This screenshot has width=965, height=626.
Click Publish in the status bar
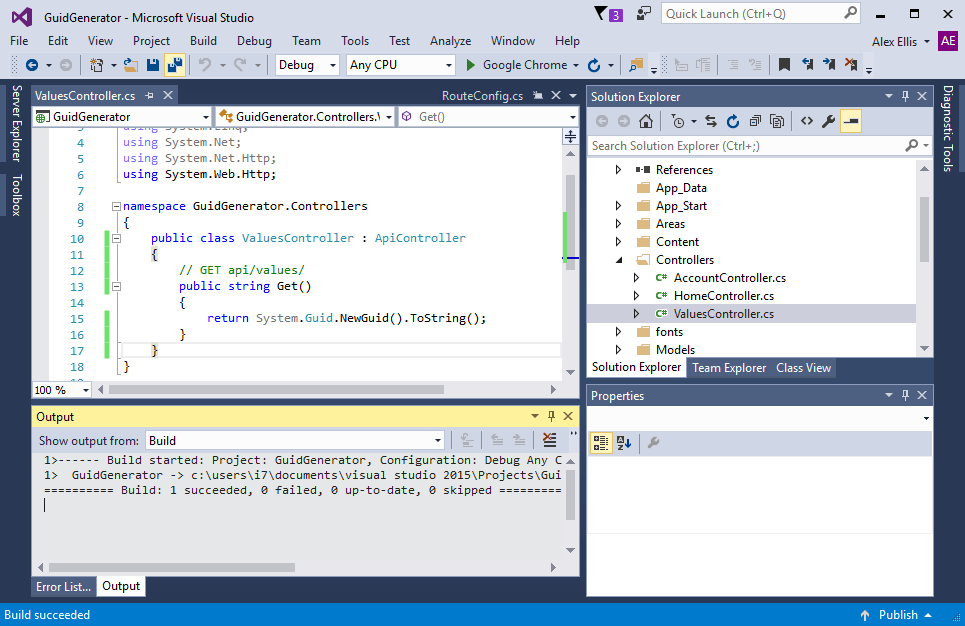coord(897,614)
